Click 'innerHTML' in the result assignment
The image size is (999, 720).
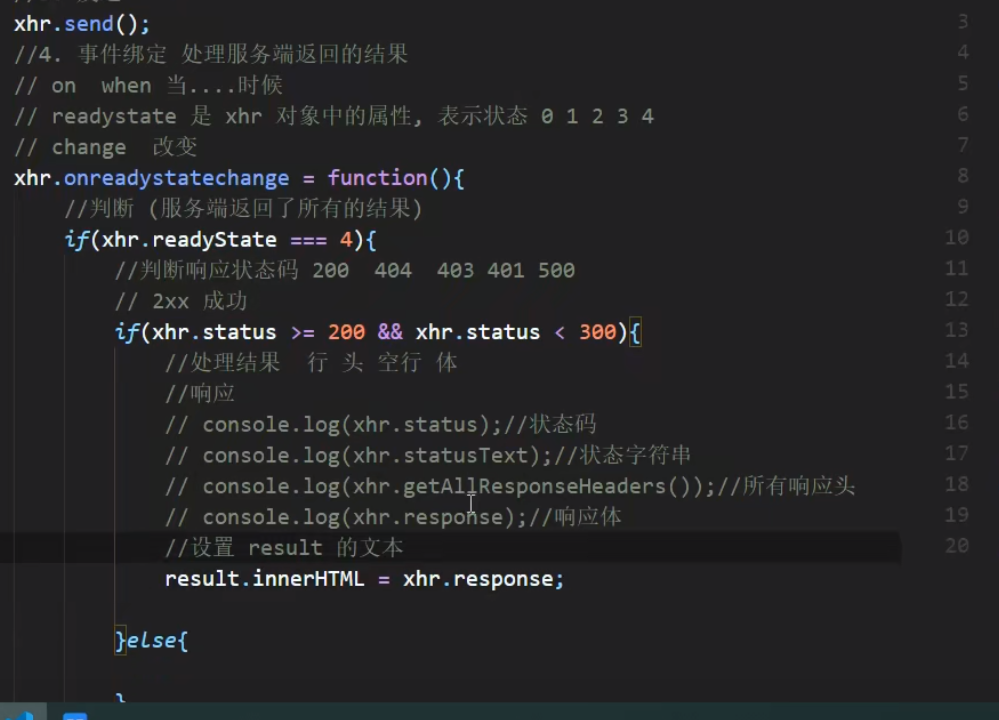(308, 579)
